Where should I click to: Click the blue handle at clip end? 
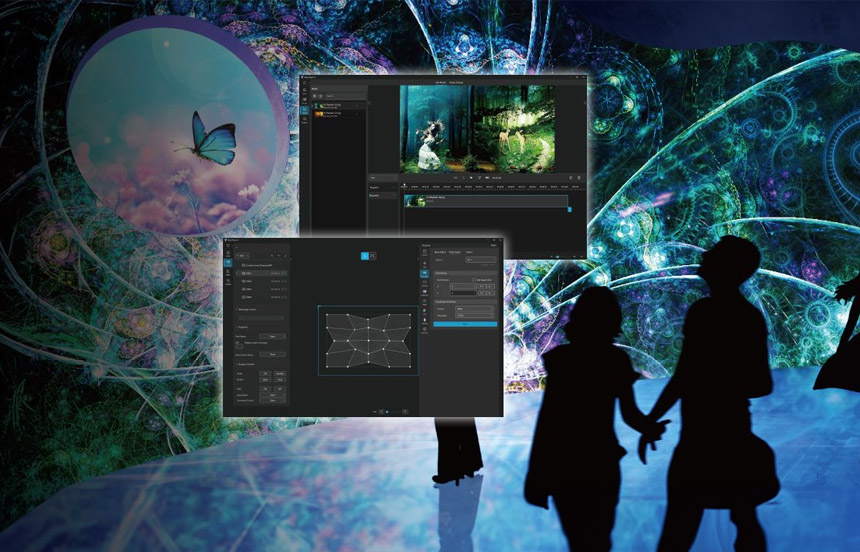click(x=569, y=208)
